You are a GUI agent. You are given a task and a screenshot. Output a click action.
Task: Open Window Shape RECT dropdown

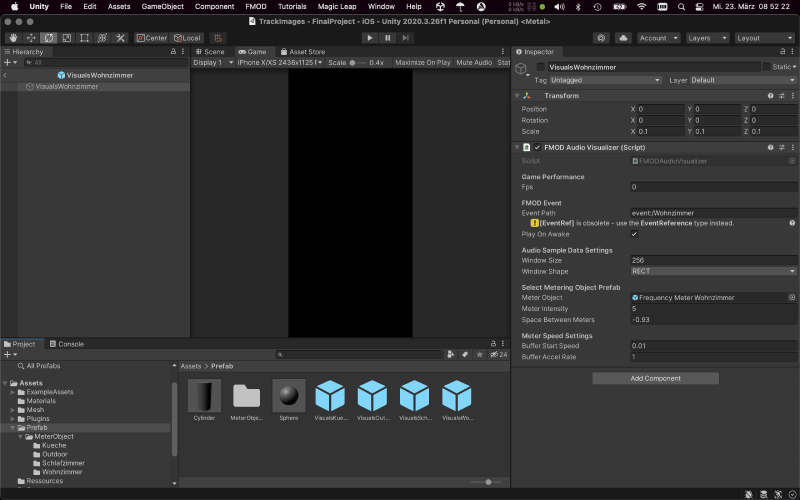click(713, 271)
